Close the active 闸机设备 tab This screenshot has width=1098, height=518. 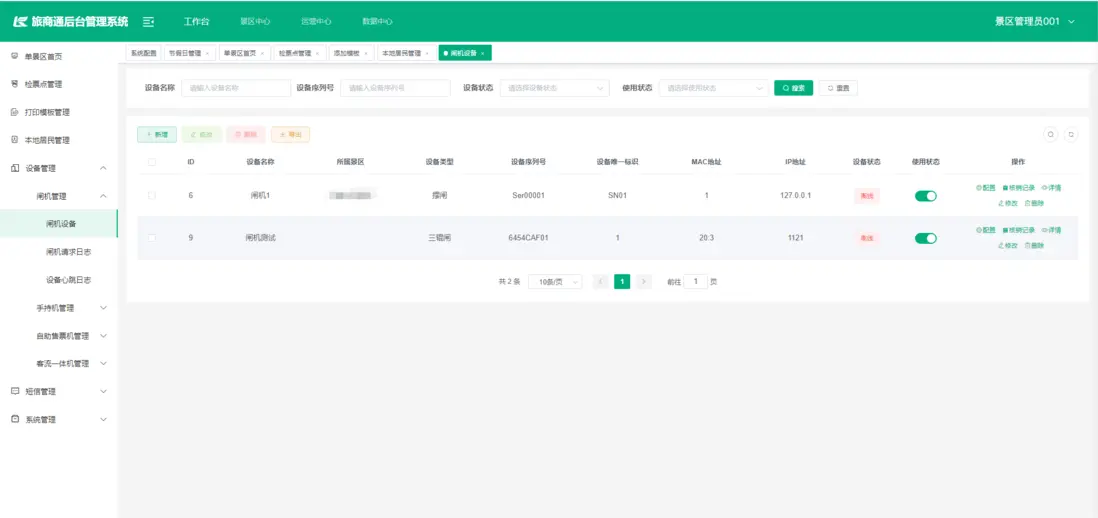(x=482, y=53)
